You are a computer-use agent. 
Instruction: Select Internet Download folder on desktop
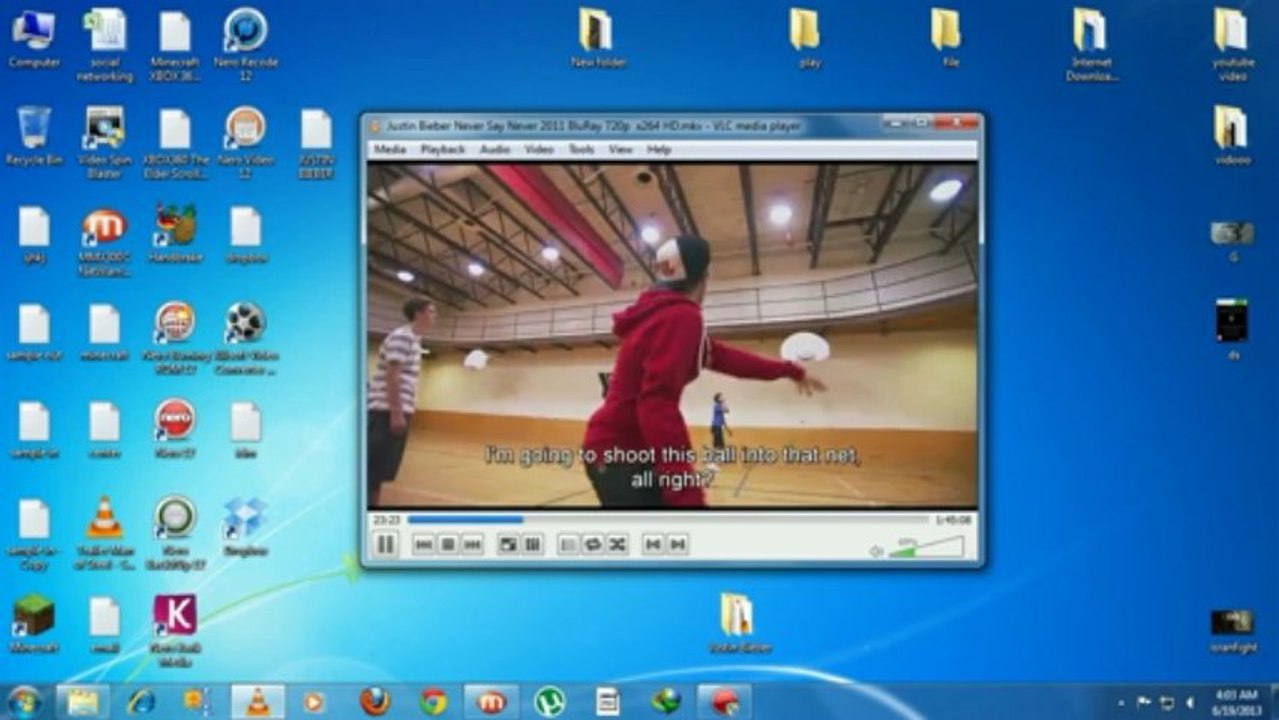point(1091,44)
